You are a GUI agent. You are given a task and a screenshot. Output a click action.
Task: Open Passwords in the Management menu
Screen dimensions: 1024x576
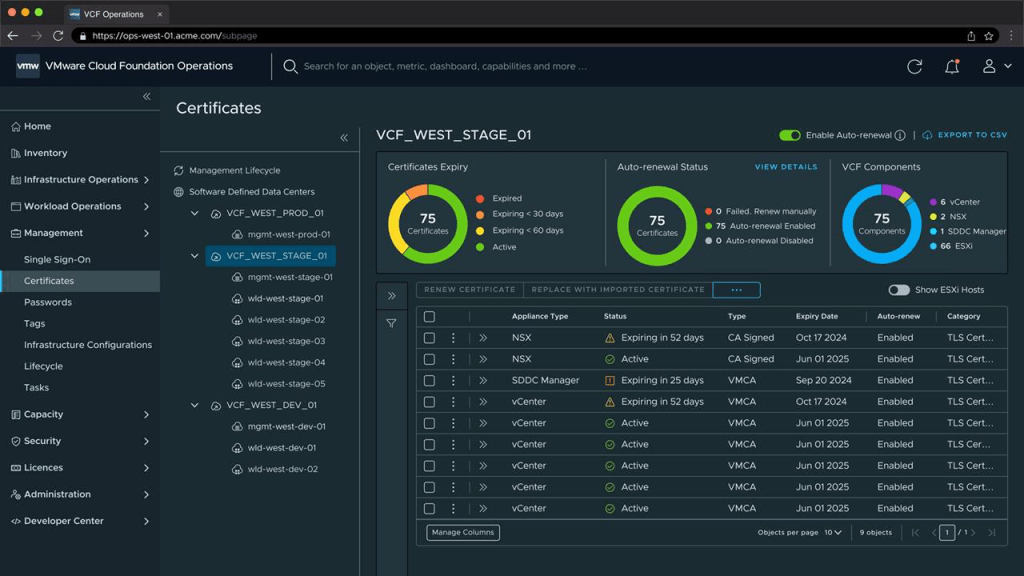tap(48, 302)
